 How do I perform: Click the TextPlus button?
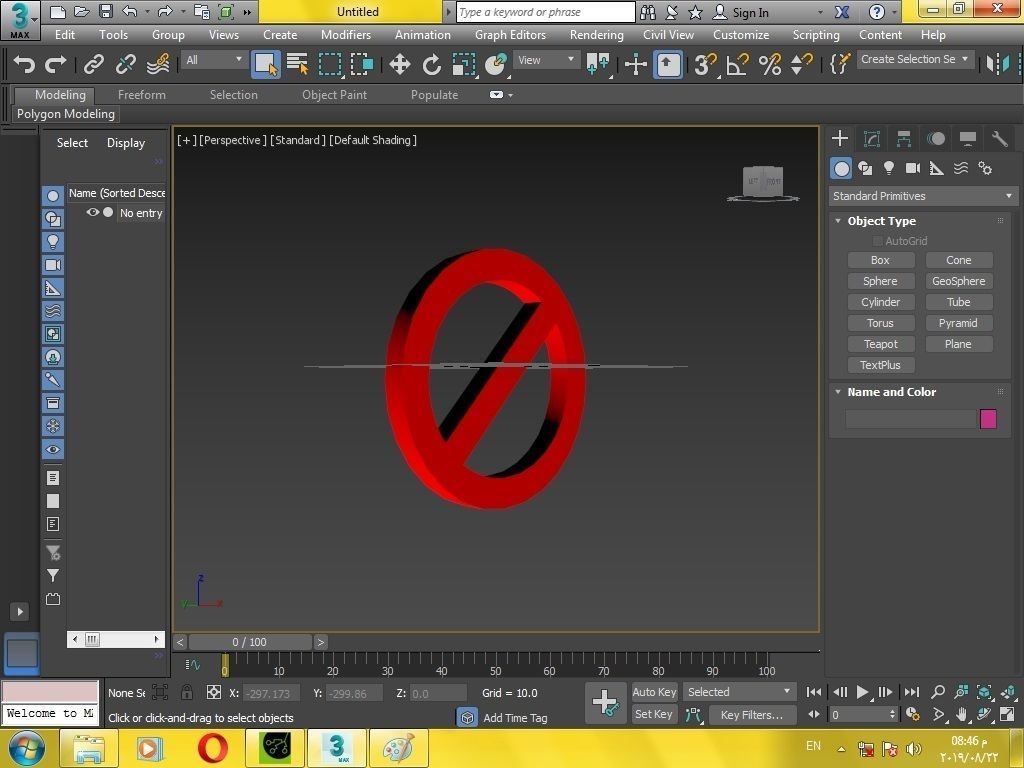point(880,365)
